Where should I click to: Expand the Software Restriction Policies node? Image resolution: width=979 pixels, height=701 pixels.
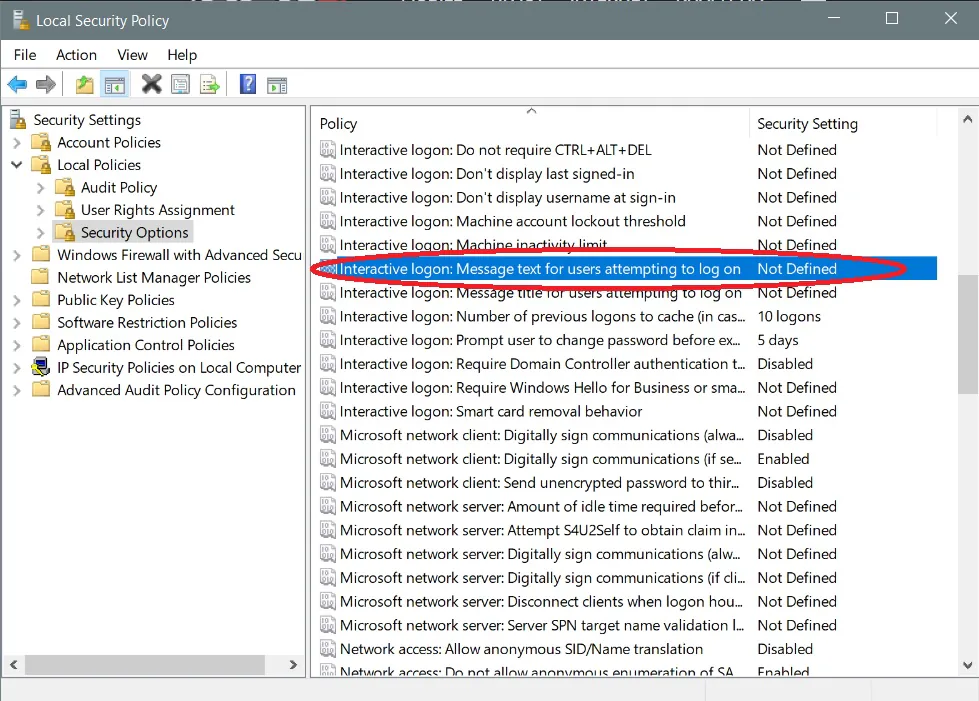pyautogui.click(x=17, y=323)
